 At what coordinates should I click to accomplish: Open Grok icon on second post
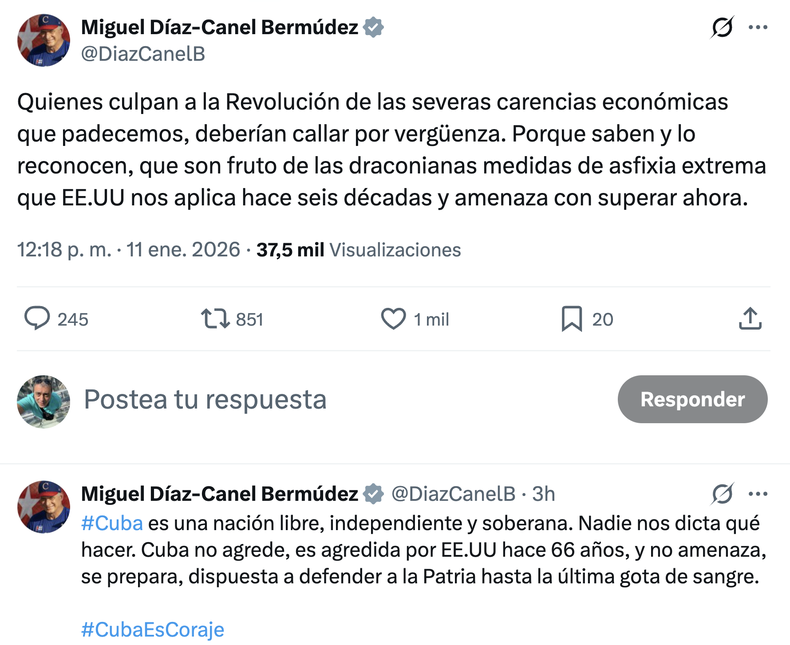(721, 494)
